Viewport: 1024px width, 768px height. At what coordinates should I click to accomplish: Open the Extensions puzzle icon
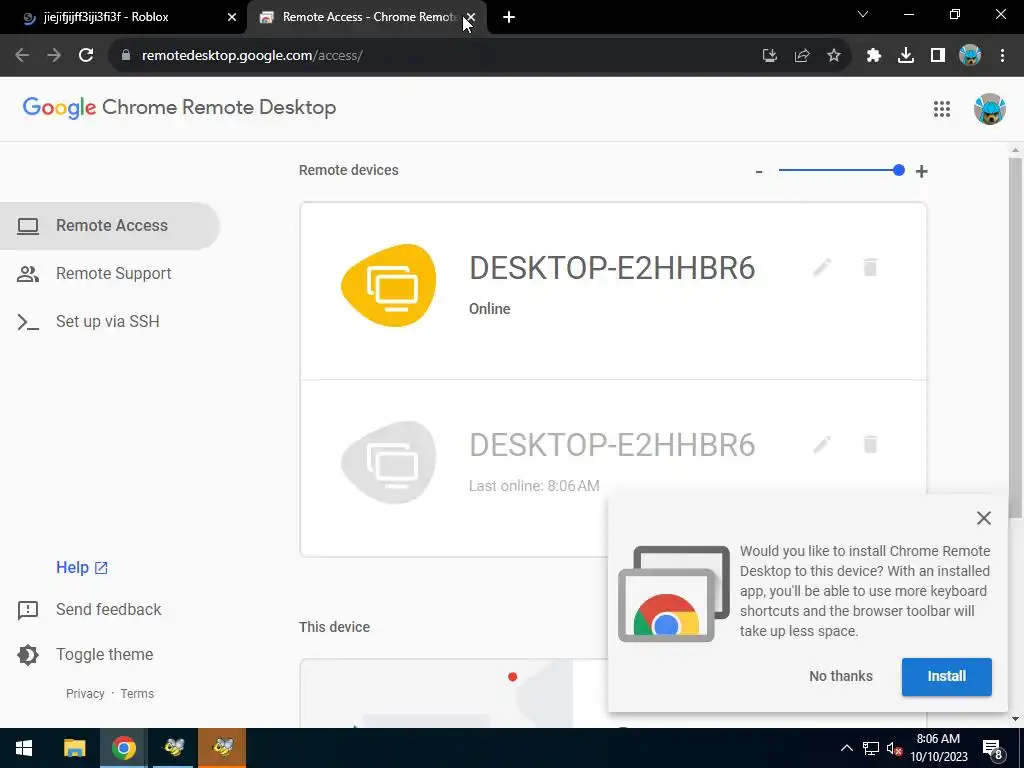point(874,56)
